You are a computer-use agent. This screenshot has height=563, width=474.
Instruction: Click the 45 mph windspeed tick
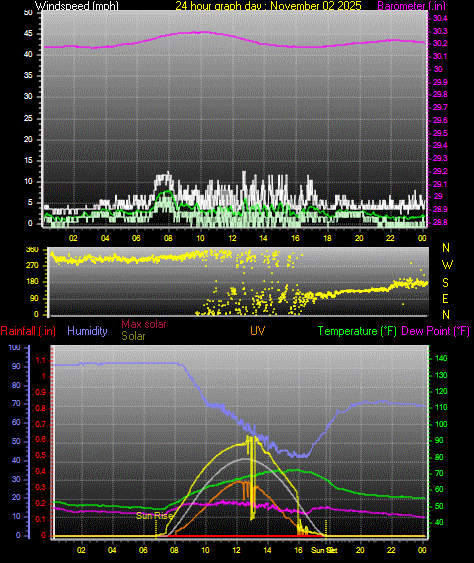pyautogui.click(x=28, y=33)
